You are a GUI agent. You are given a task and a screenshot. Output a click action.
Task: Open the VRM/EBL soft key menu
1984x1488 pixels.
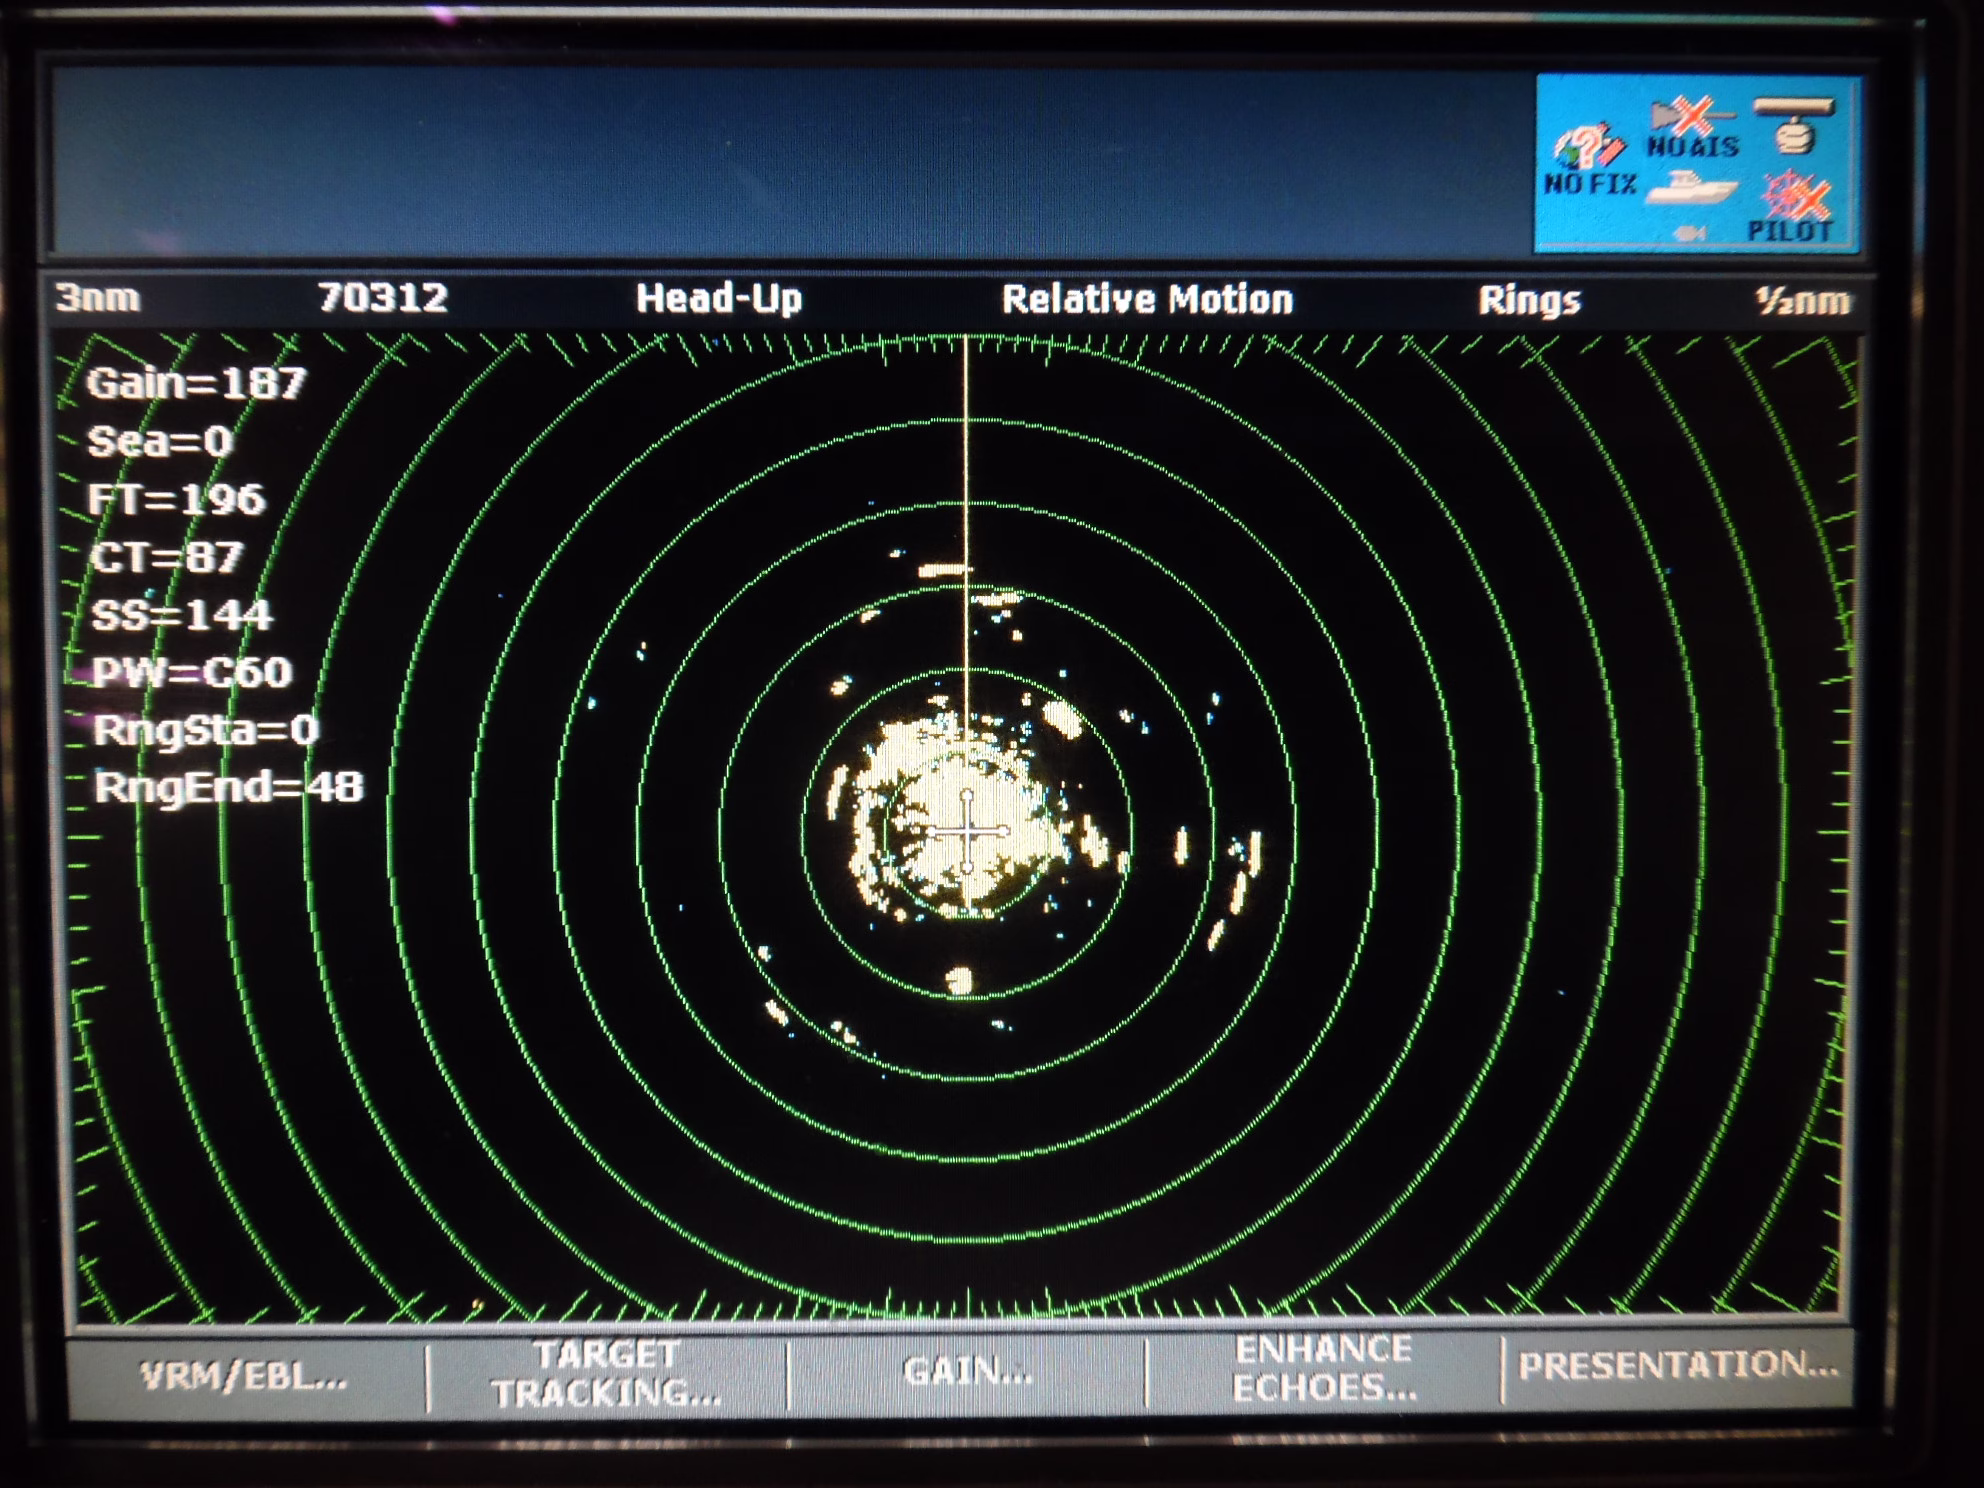click(x=245, y=1378)
